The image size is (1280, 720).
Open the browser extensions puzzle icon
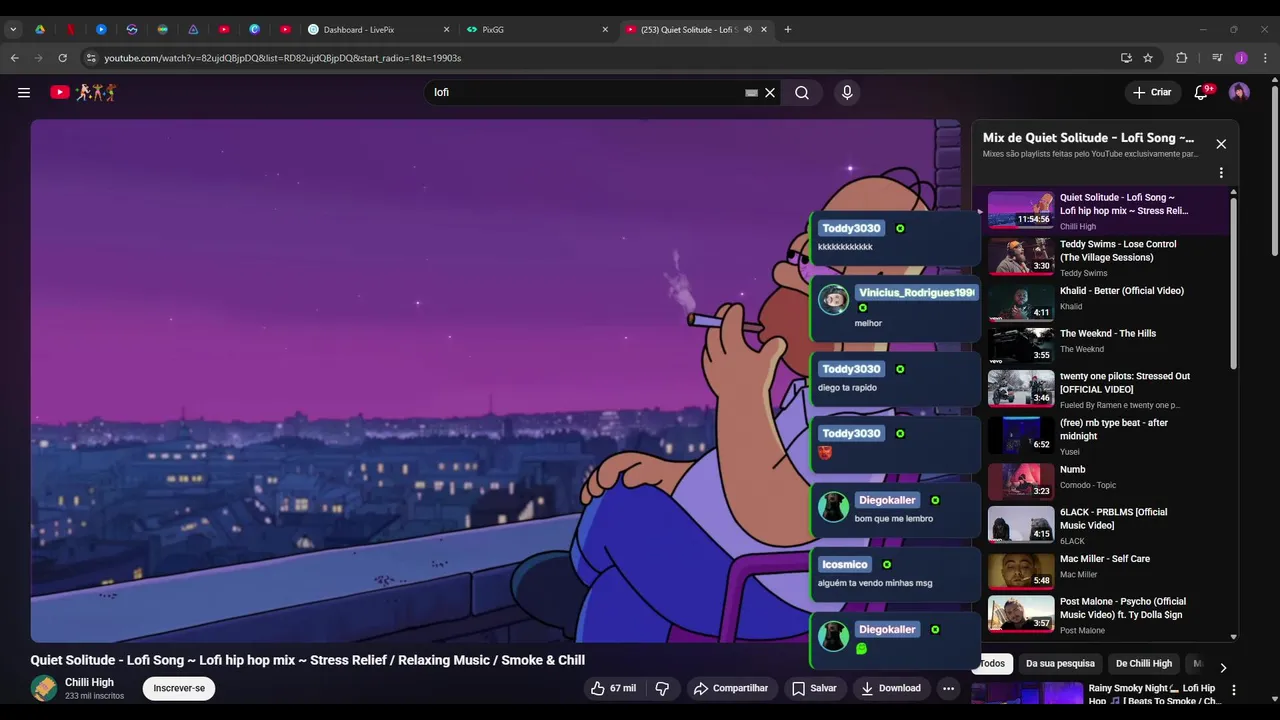point(1181,58)
